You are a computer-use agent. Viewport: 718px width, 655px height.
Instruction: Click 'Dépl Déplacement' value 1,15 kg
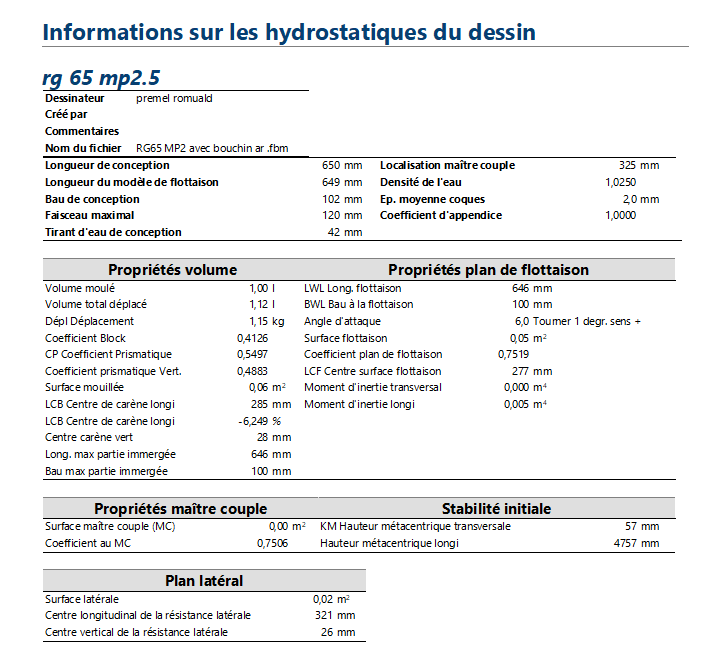267,322
